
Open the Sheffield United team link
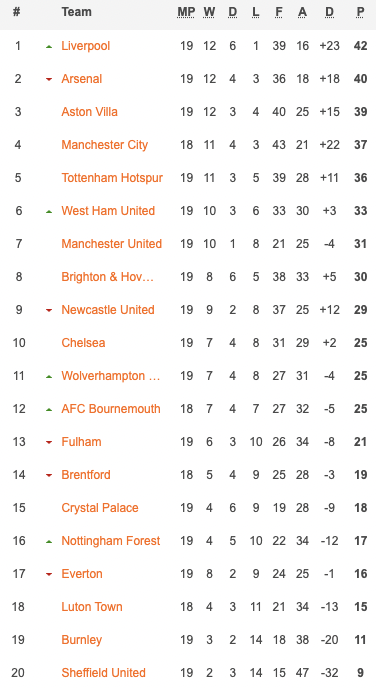[x=104, y=673]
